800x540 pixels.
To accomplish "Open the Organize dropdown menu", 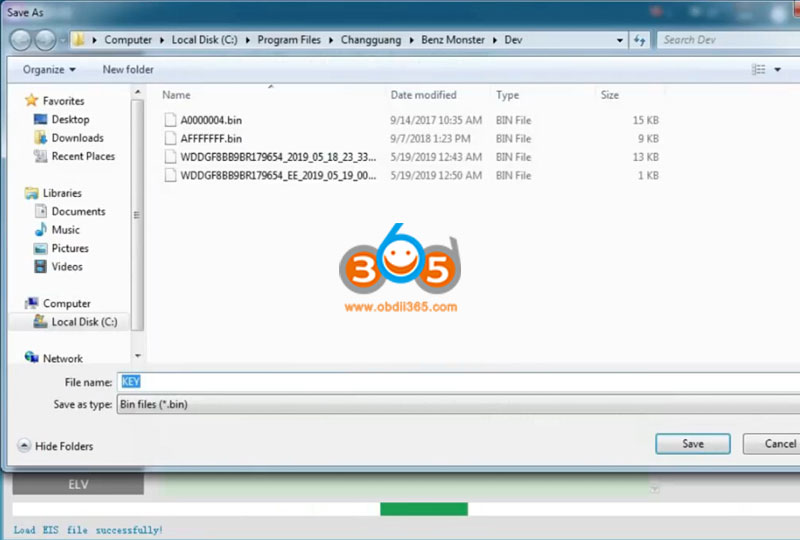I will click(x=49, y=70).
